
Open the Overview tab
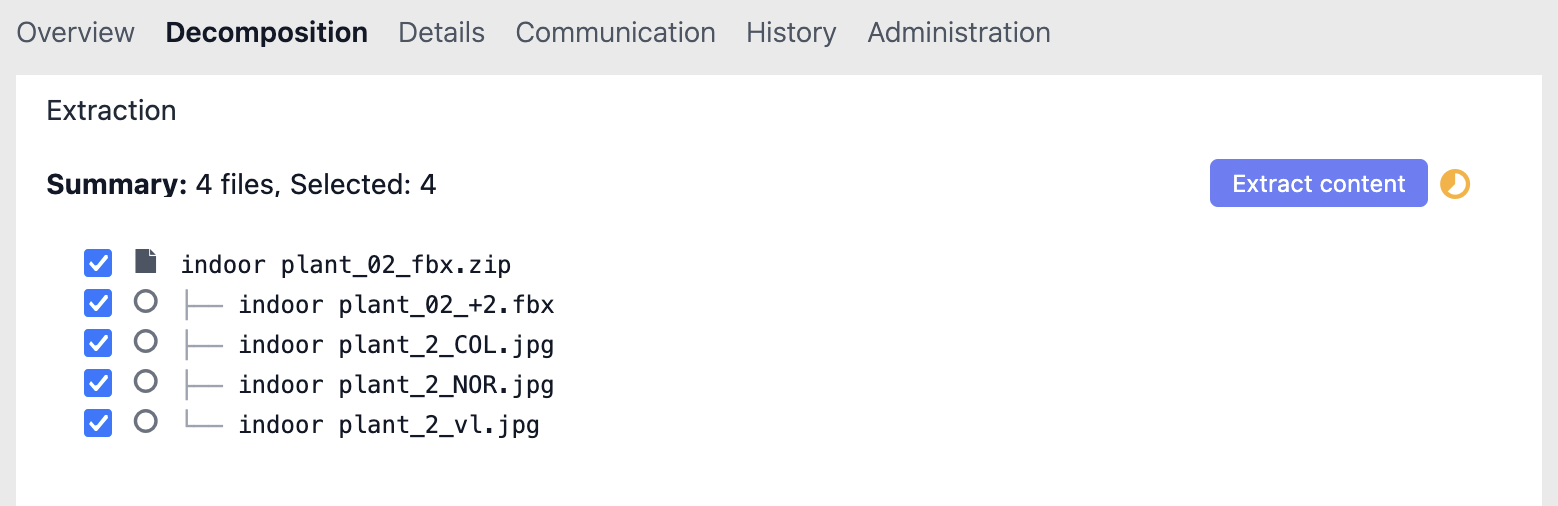tap(76, 33)
